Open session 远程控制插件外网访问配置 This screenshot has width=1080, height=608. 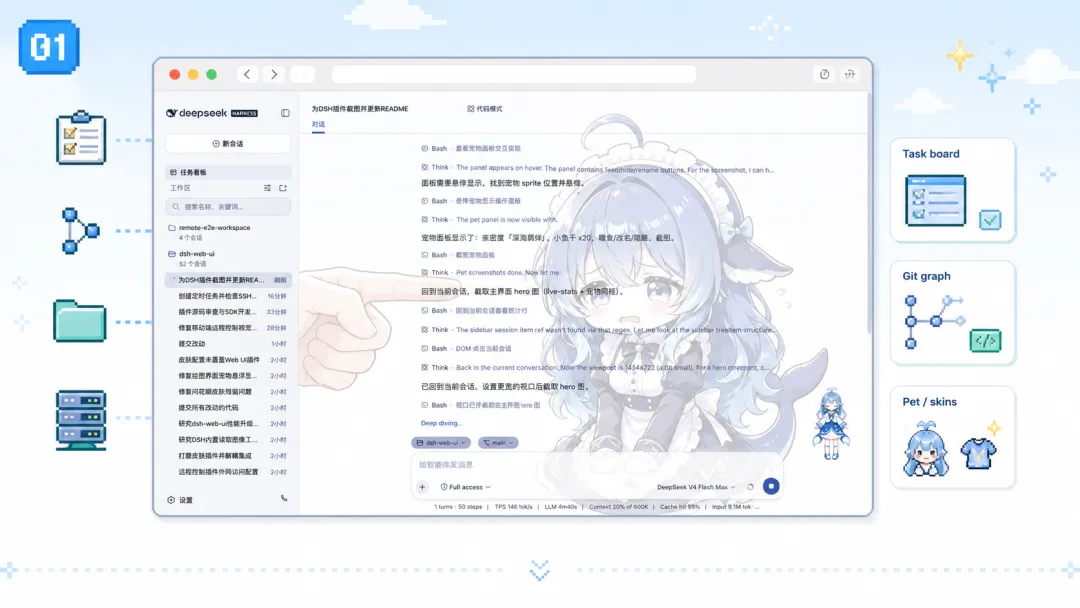pyautogui.click(x=228, y=472)
